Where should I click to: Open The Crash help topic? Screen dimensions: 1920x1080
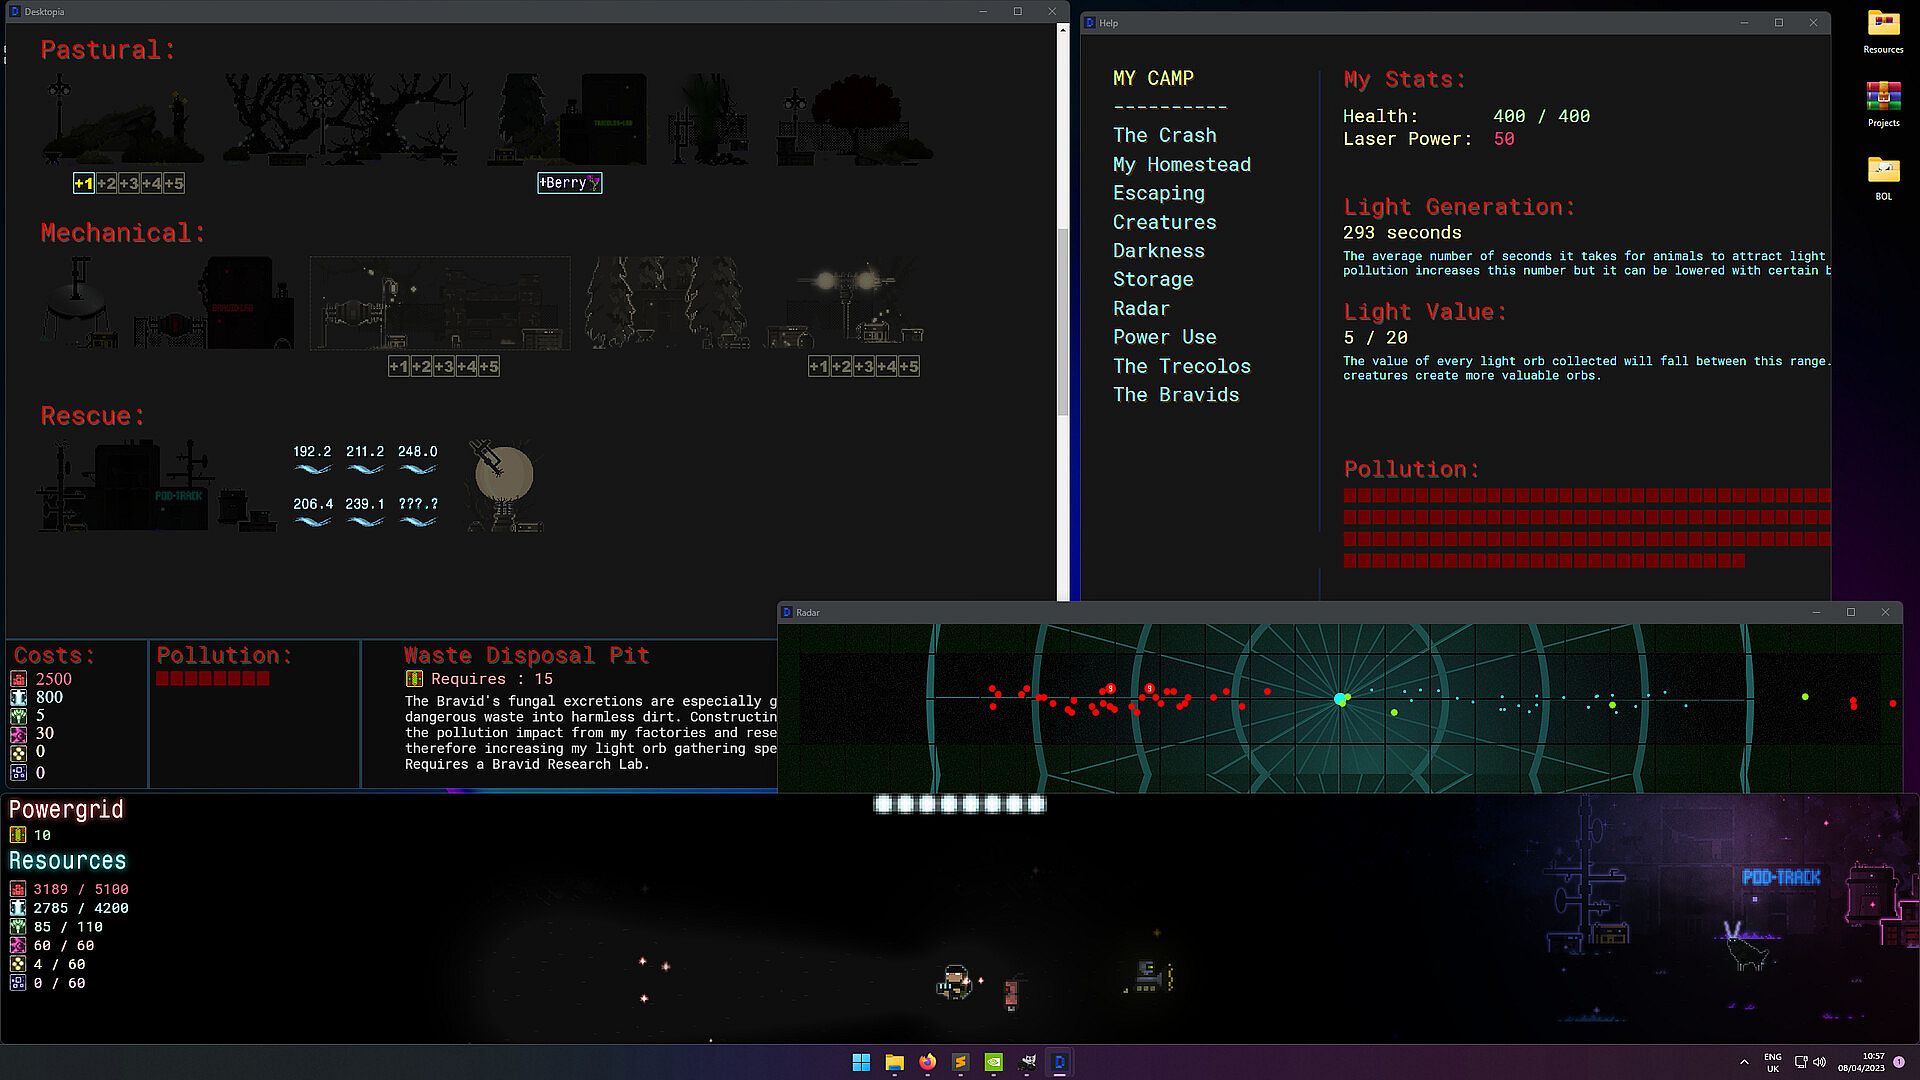(x=1164, y=135)
